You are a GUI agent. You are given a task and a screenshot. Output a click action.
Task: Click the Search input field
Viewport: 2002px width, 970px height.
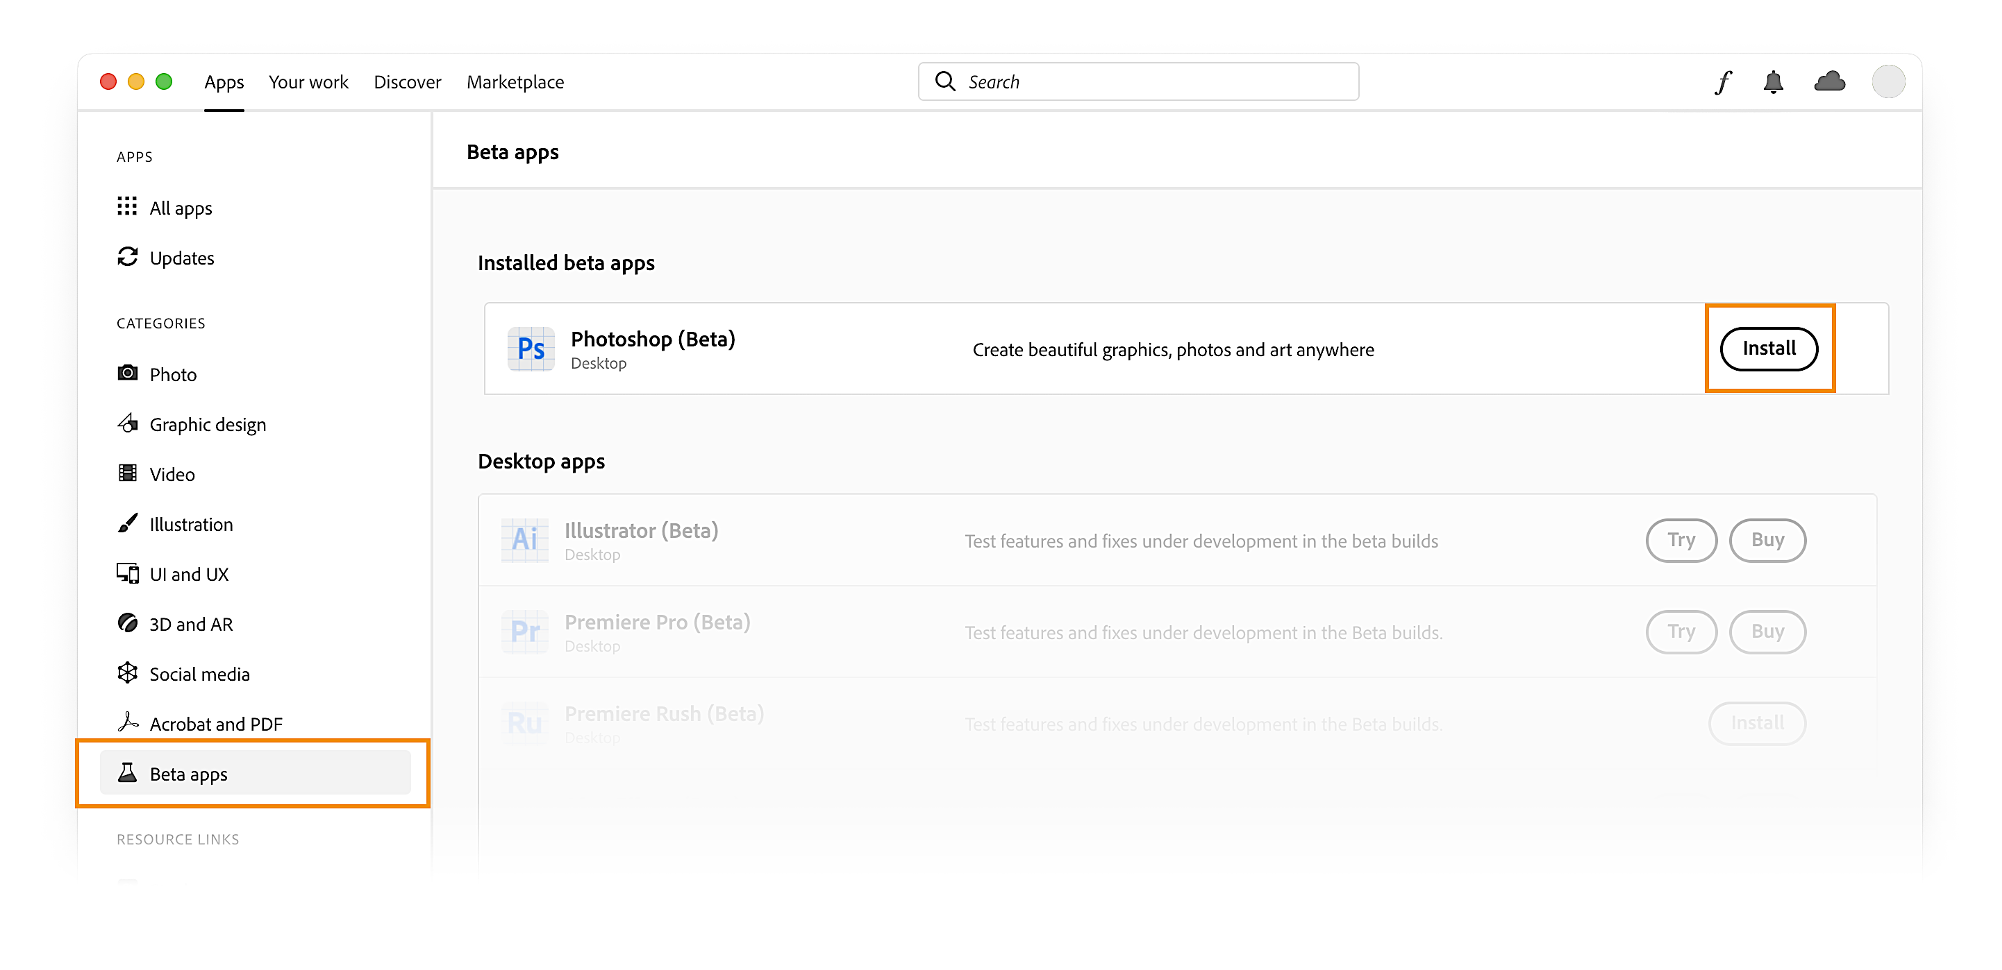click(x=1138, y=82)
